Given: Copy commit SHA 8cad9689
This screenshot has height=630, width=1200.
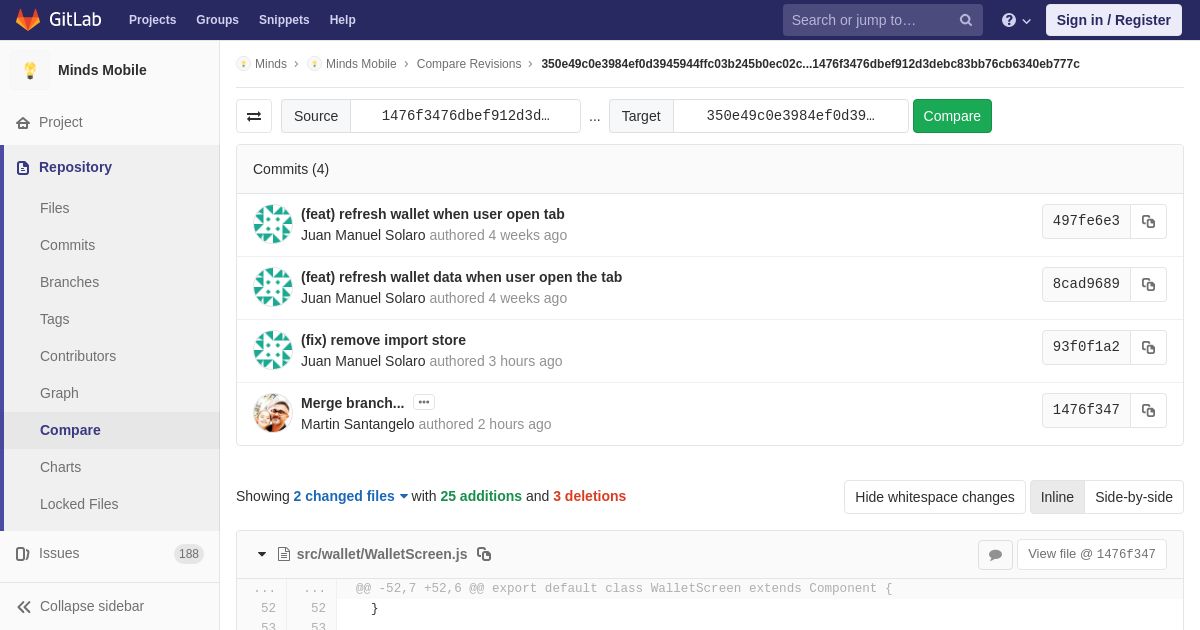Looking at the screenshot, I should click(x=1148, y=284).
